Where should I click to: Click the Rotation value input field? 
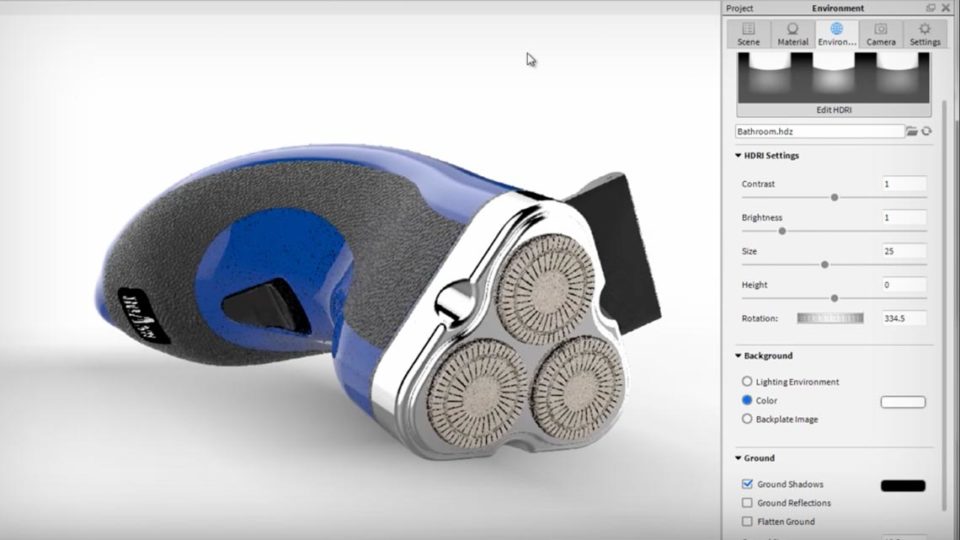(903, 318)
